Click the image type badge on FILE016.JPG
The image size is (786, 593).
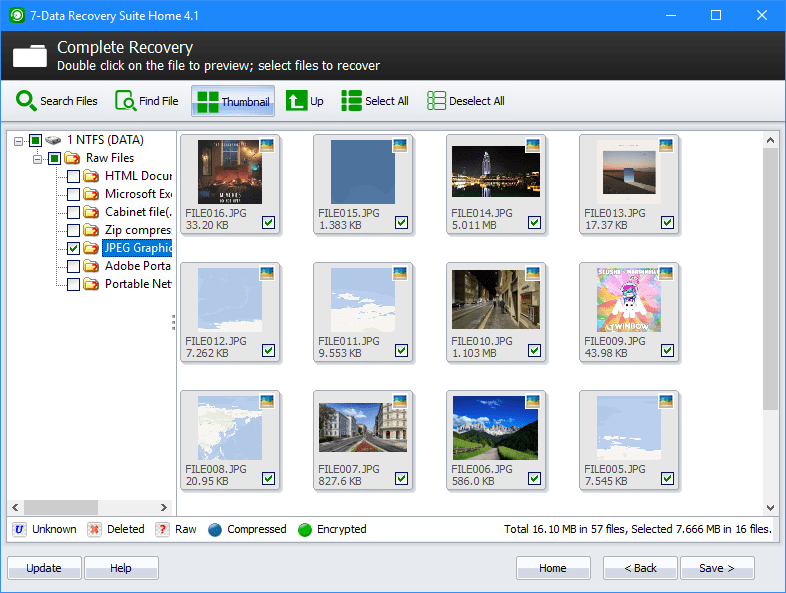267,145
